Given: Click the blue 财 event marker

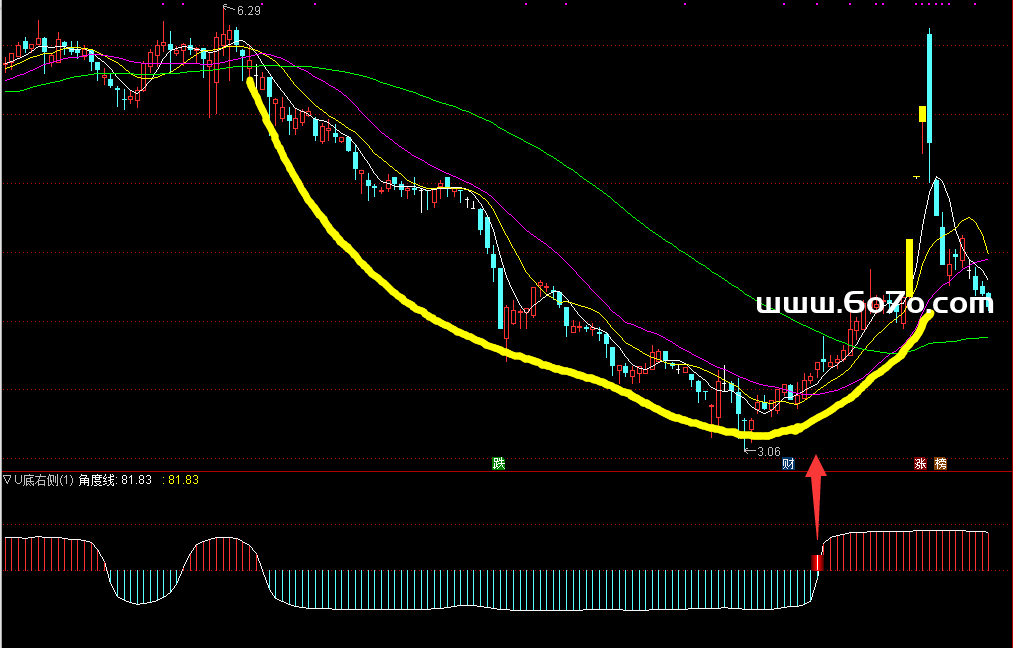Looking at the screenshot, I should pyautogui.click(x=788, y=464).
